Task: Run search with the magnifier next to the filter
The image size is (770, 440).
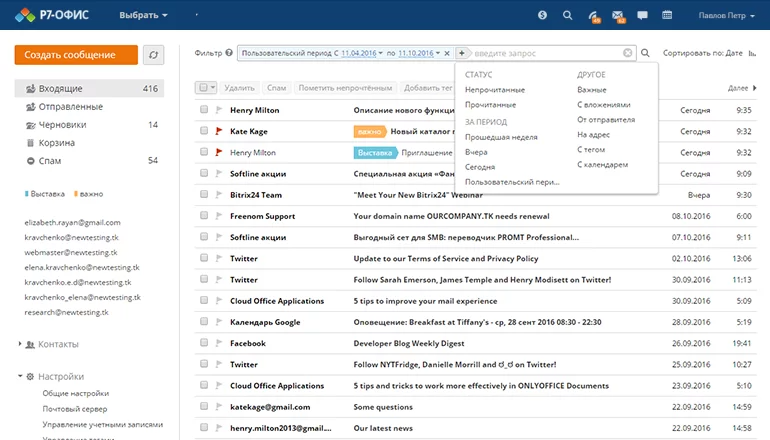Action: [645, 53]
